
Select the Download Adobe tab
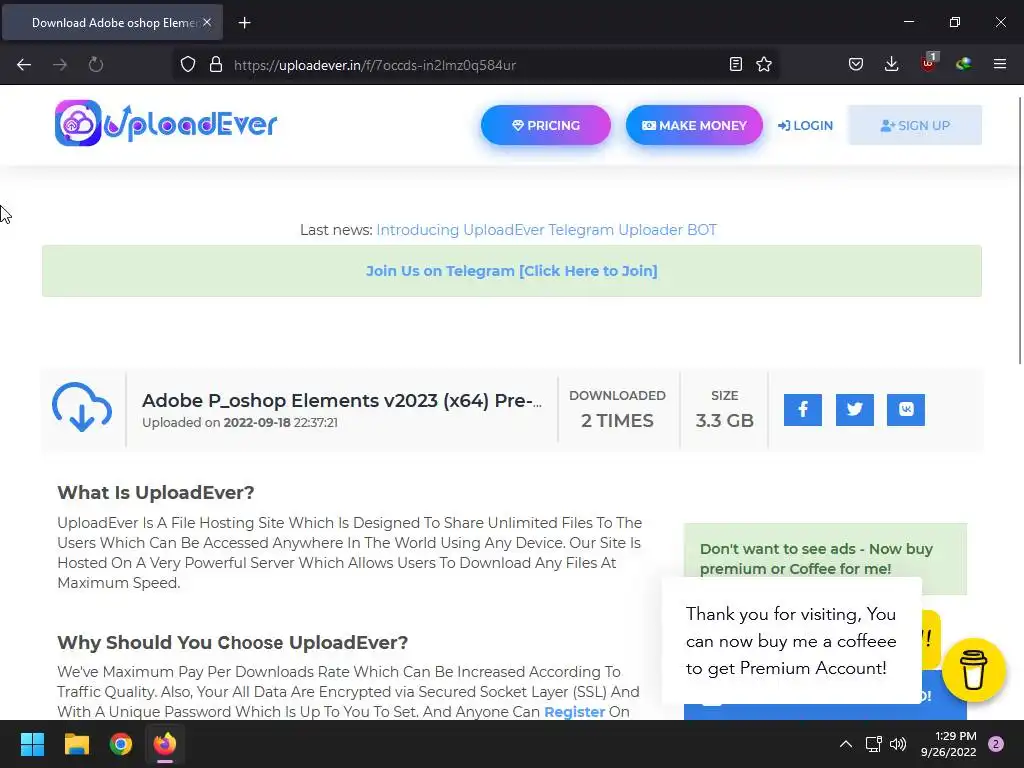point(113,22)
